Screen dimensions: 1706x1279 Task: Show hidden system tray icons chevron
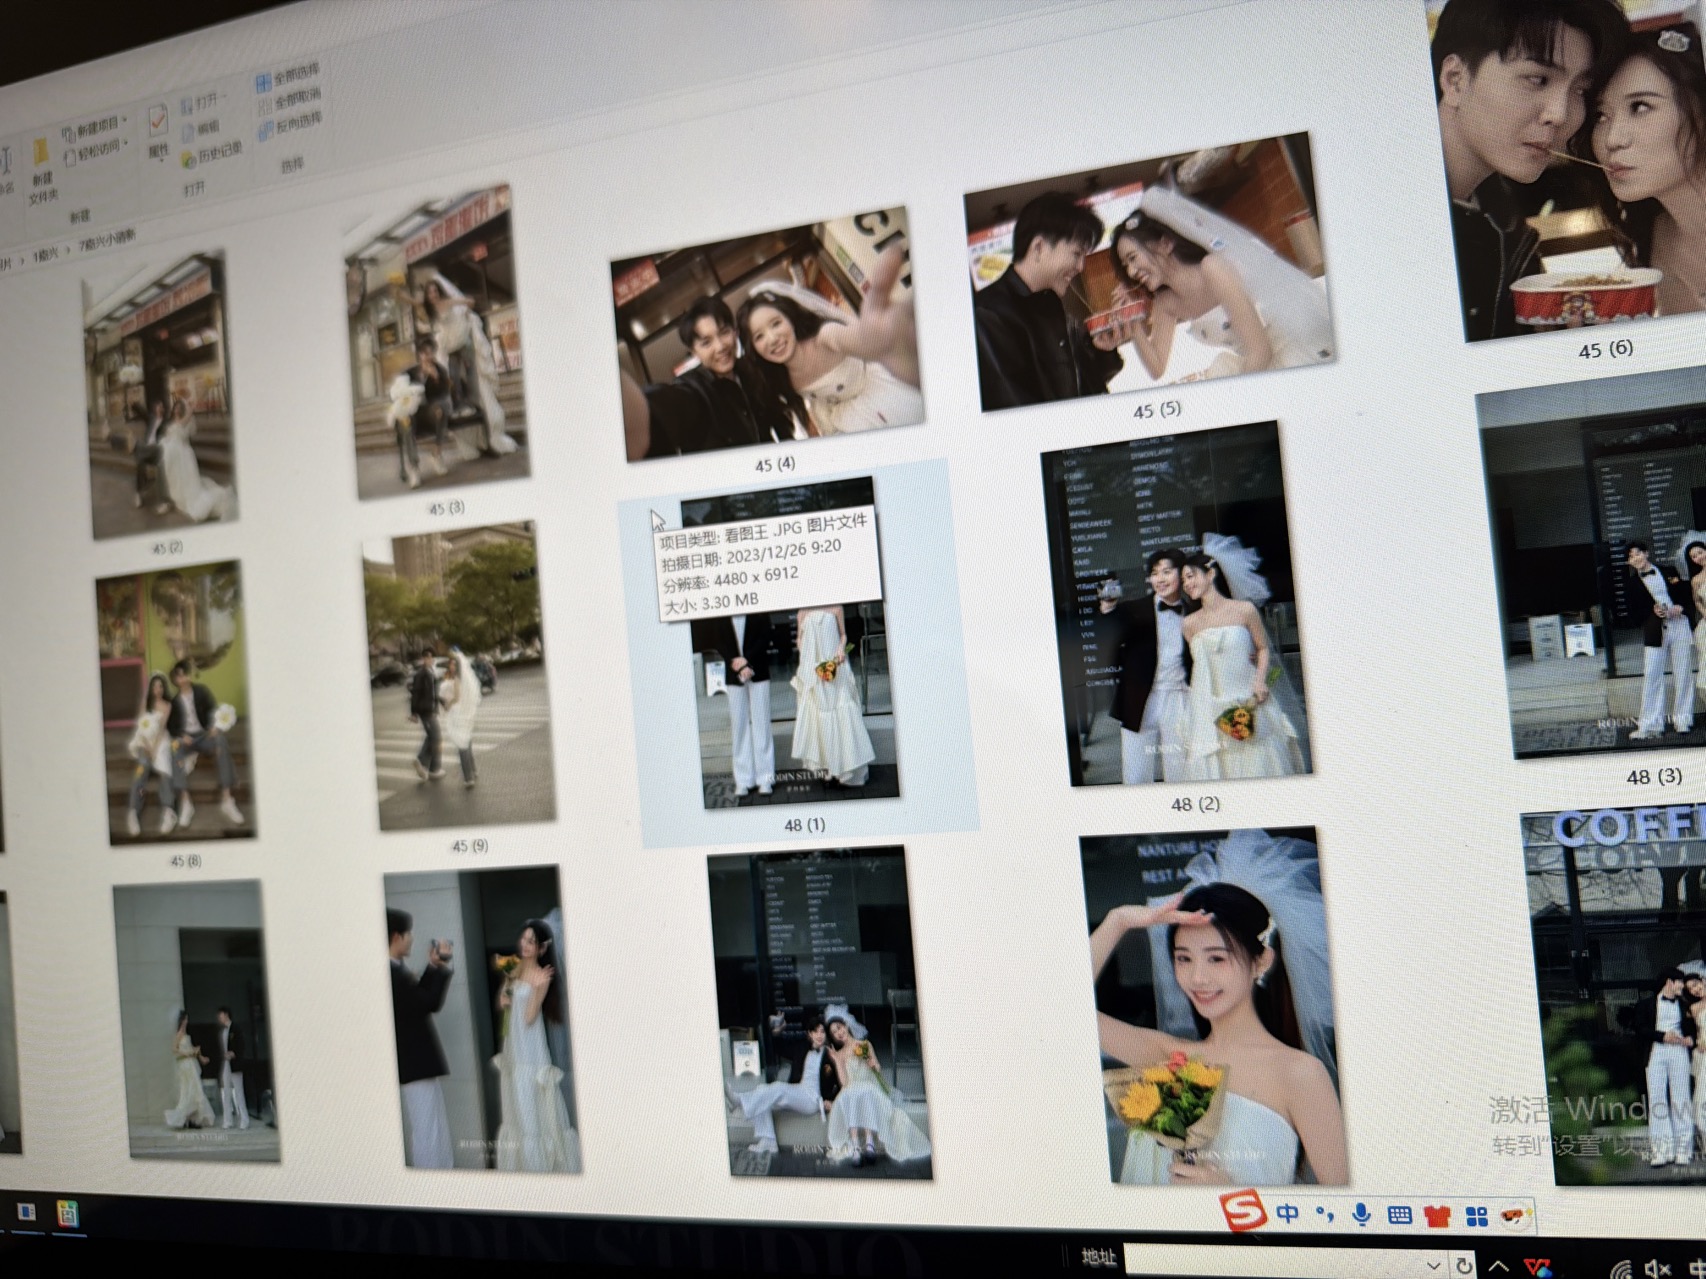pyautogui.click(x=1498, y=1267)
